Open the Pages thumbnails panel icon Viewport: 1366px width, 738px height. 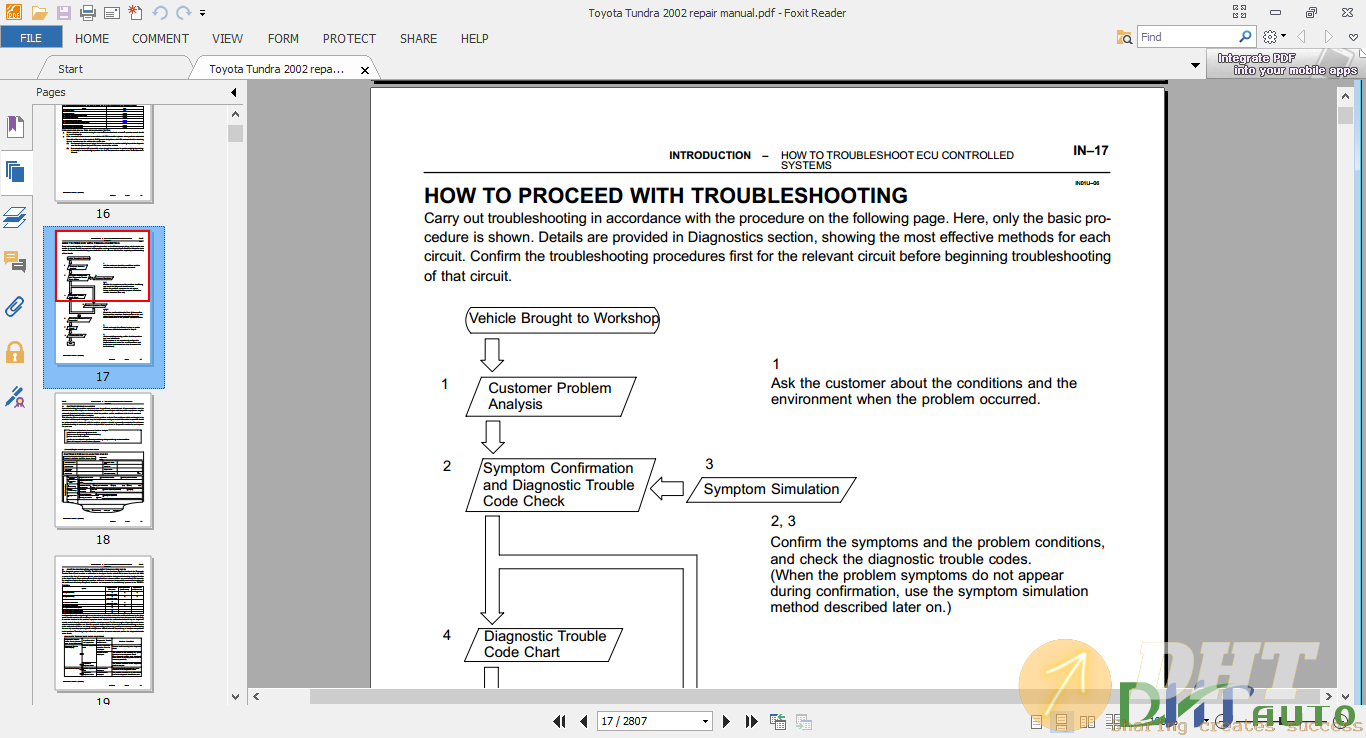coord(15,171)
